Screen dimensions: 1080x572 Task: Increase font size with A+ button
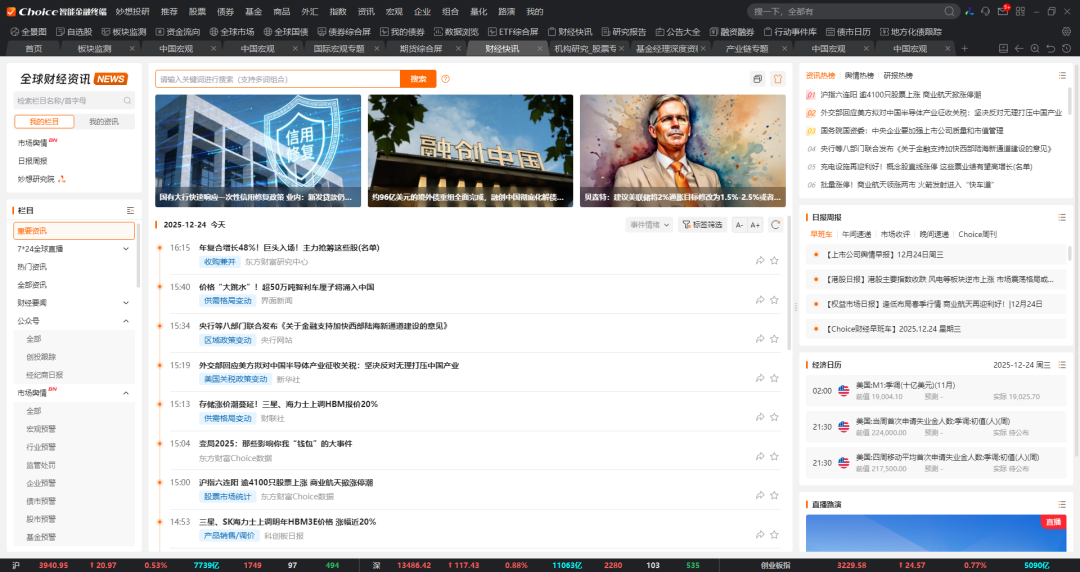click(x=755, y=225)
